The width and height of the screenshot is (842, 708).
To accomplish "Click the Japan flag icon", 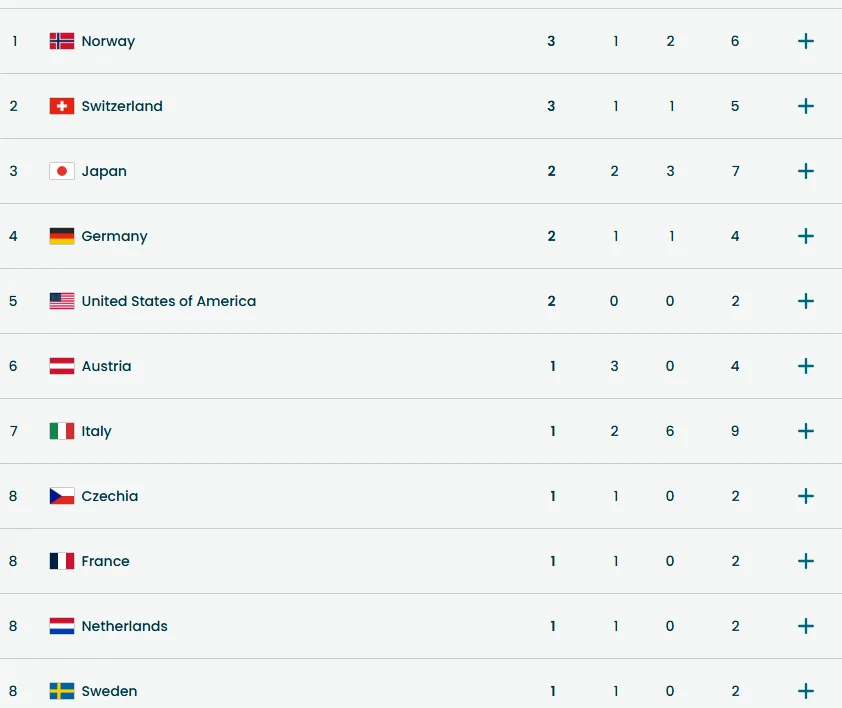I will [x=62, y=171].
